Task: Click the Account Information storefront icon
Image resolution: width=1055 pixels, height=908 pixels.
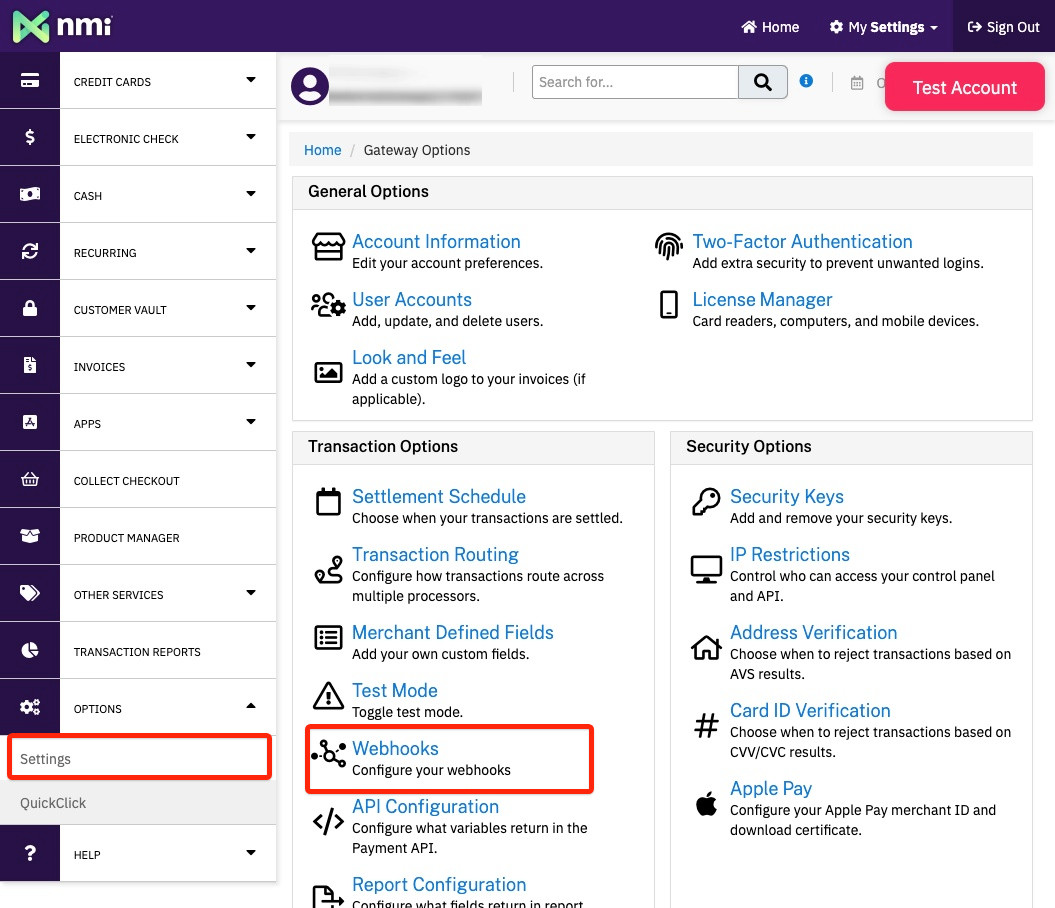Action: 328,246
